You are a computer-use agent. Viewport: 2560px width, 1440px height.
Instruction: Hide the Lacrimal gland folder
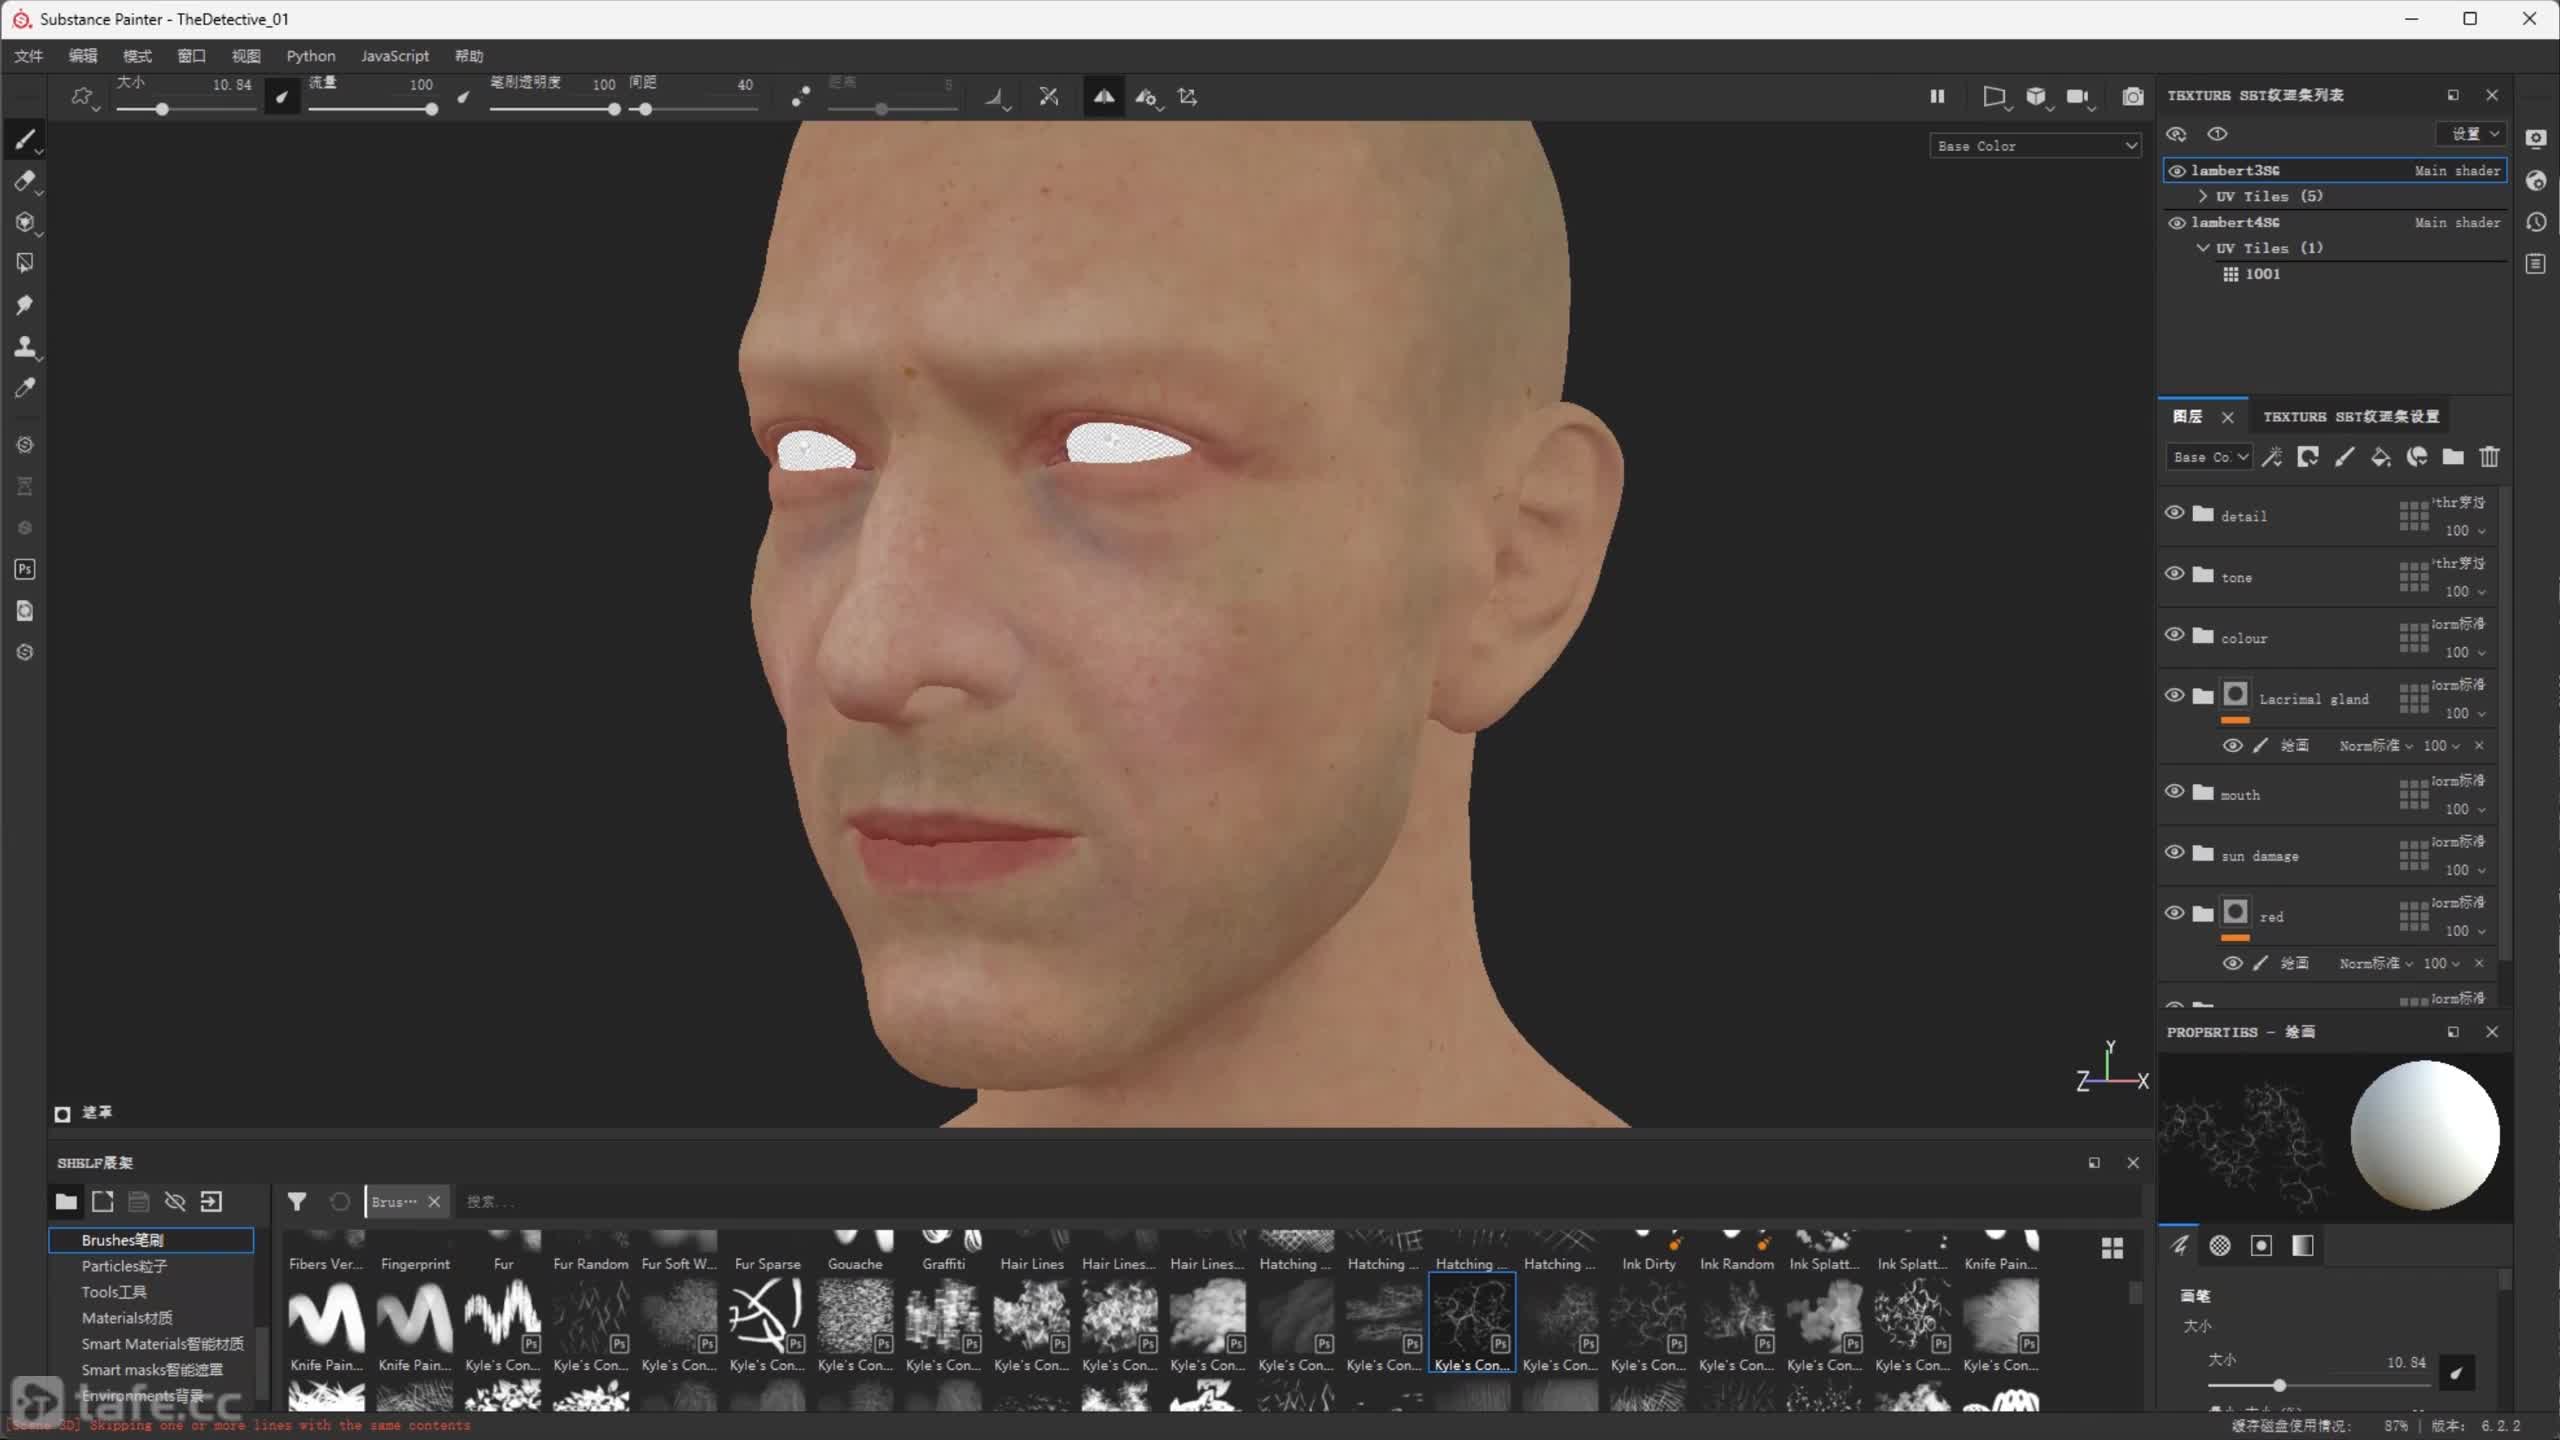(x=2174, y=696)
